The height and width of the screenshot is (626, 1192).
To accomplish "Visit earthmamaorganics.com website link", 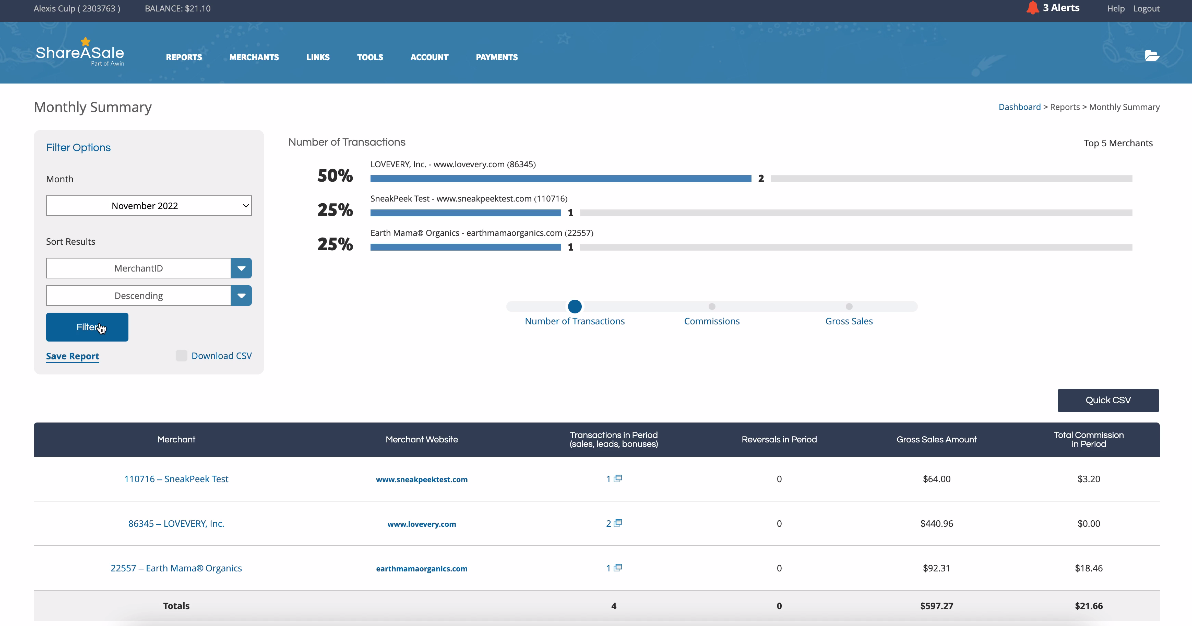I will [422, 568].
